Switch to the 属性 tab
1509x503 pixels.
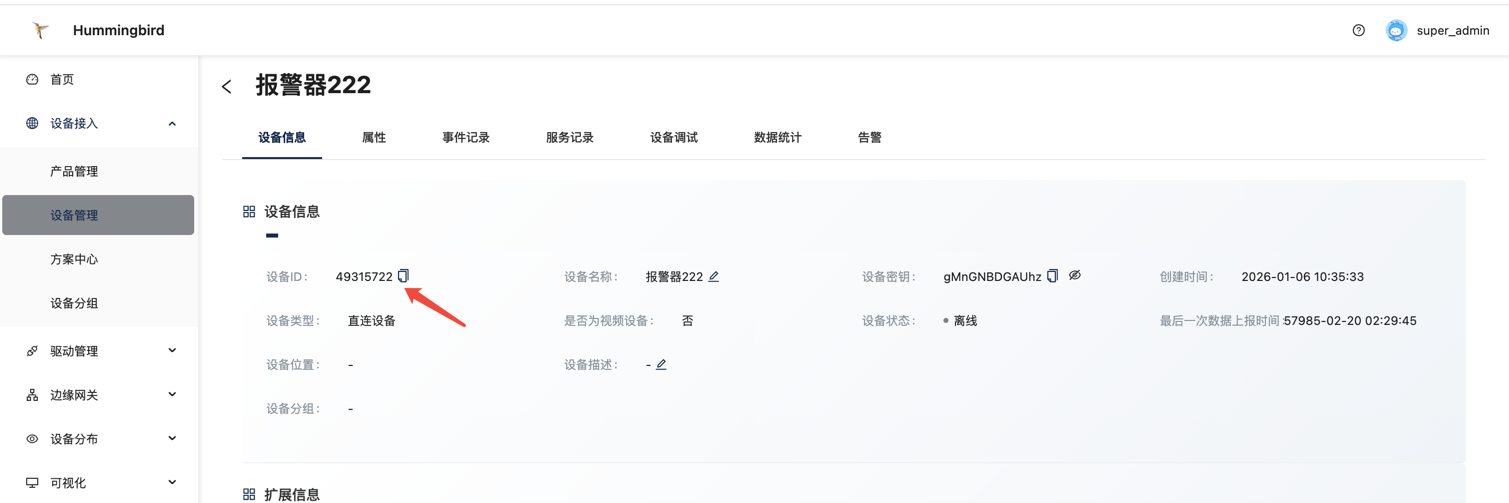click(x=374, y=138)
